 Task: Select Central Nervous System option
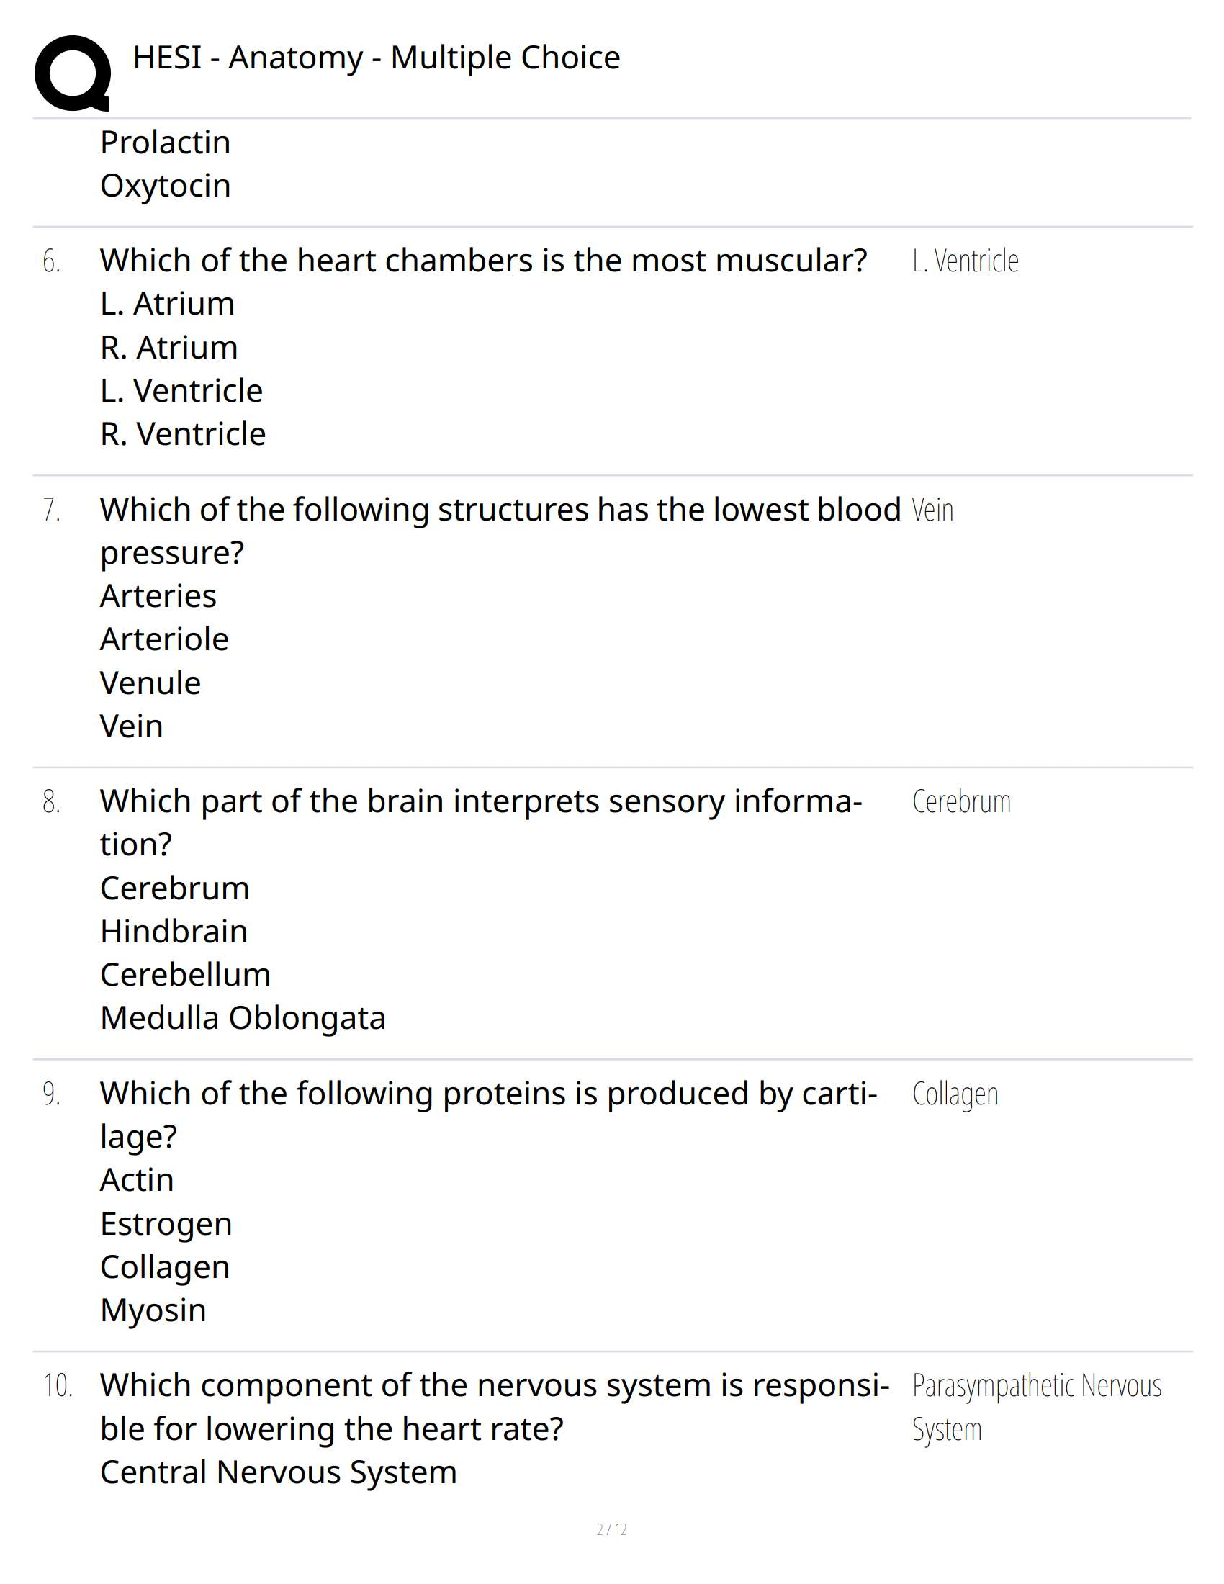point(278,1472)
